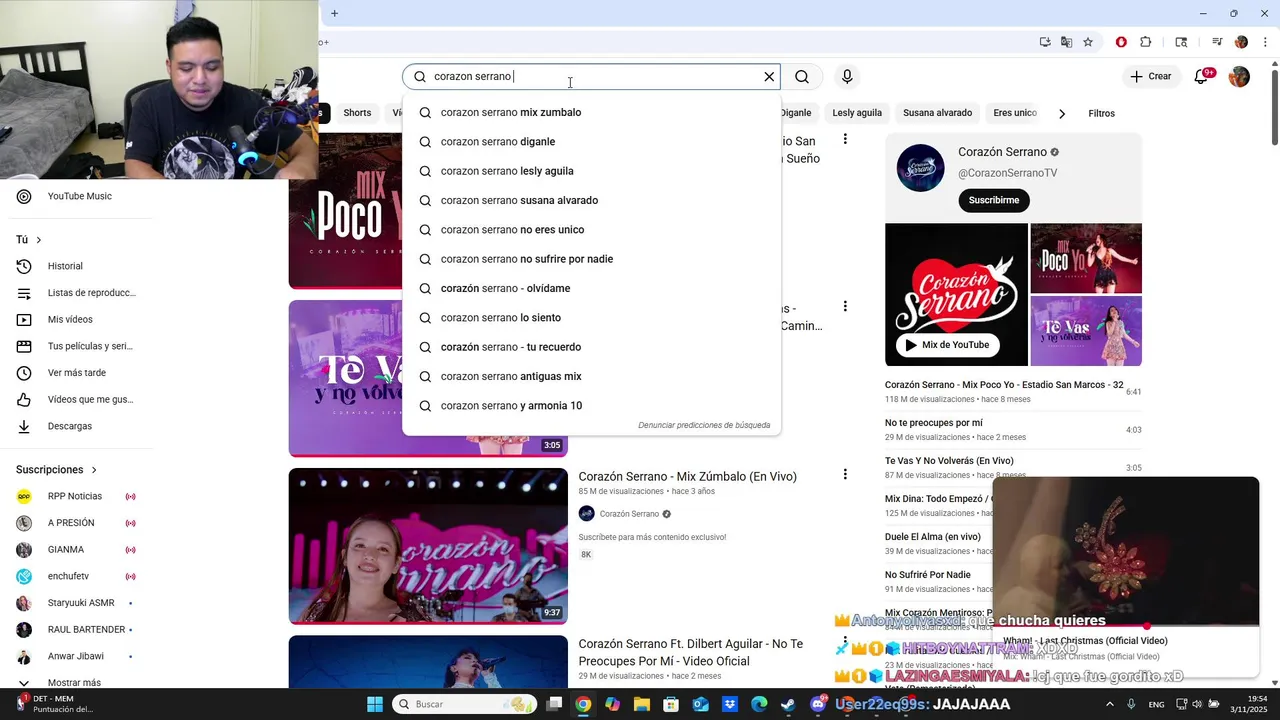This screenshot has width=1280, height=720.
Task: Open the media controls icon in Chrome toolbar
Action: click(x=1217, y=42)
